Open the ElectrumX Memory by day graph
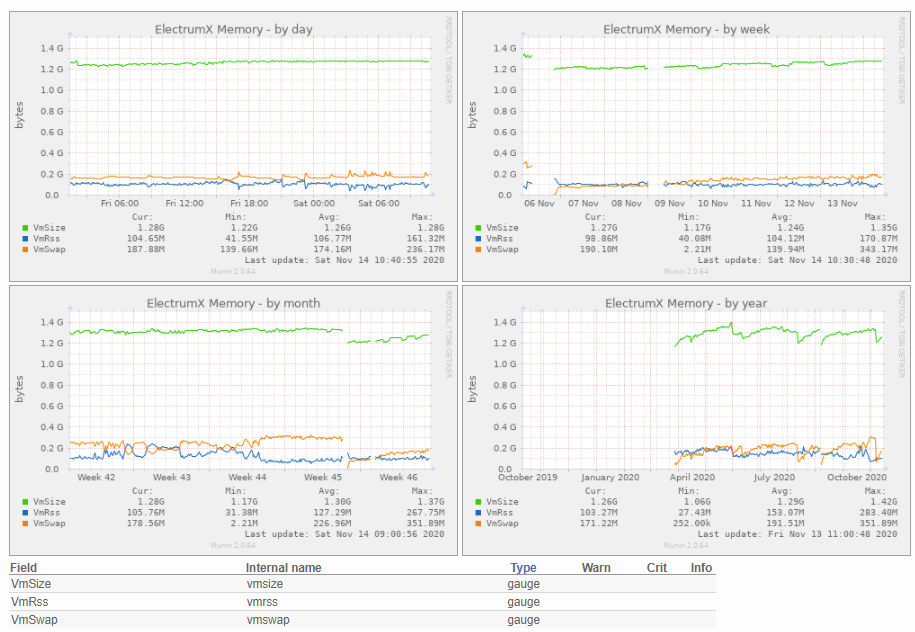Image resolution: width=915 pixels, height=632 pixels. [x=233, y=146]
